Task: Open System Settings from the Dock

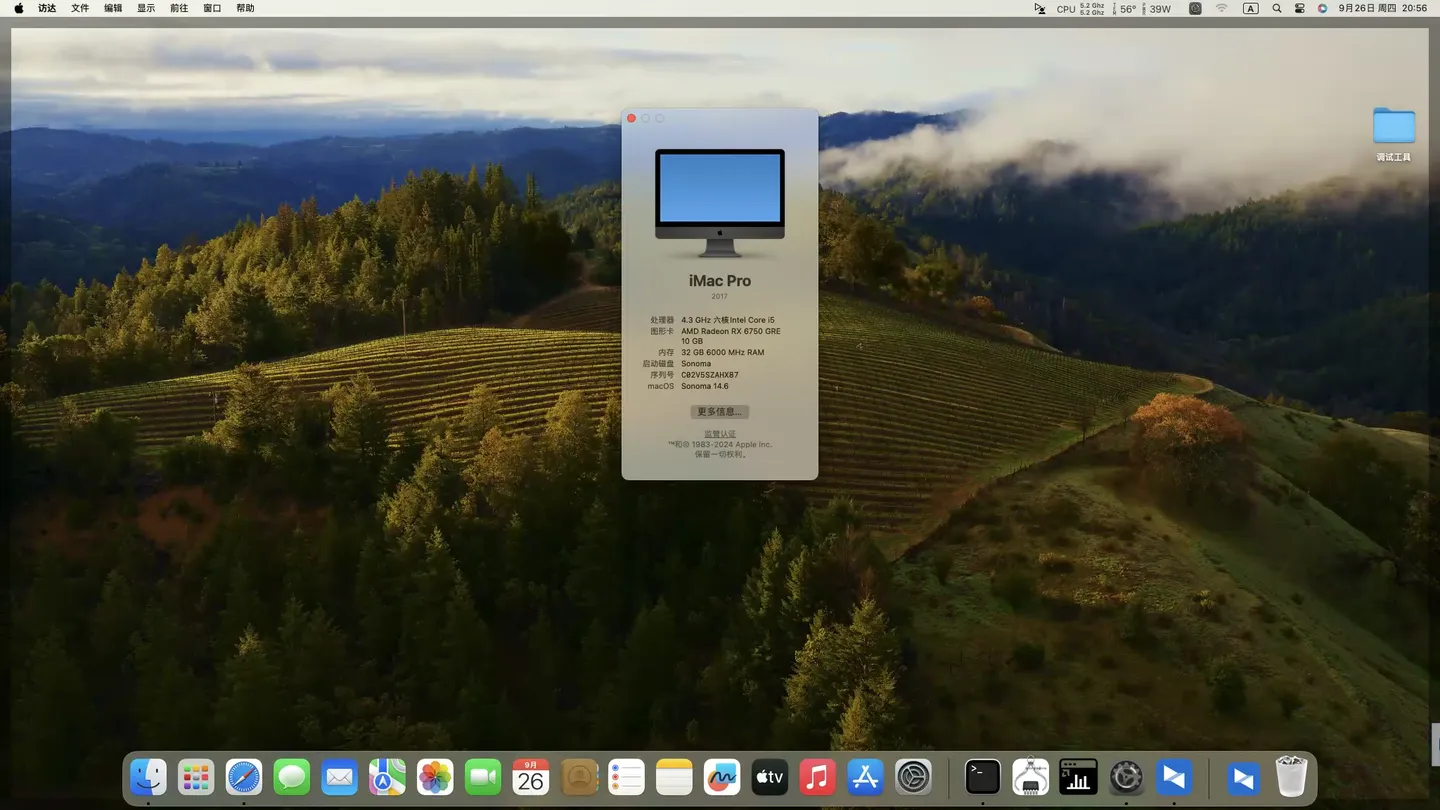Action: pos(913,777)
